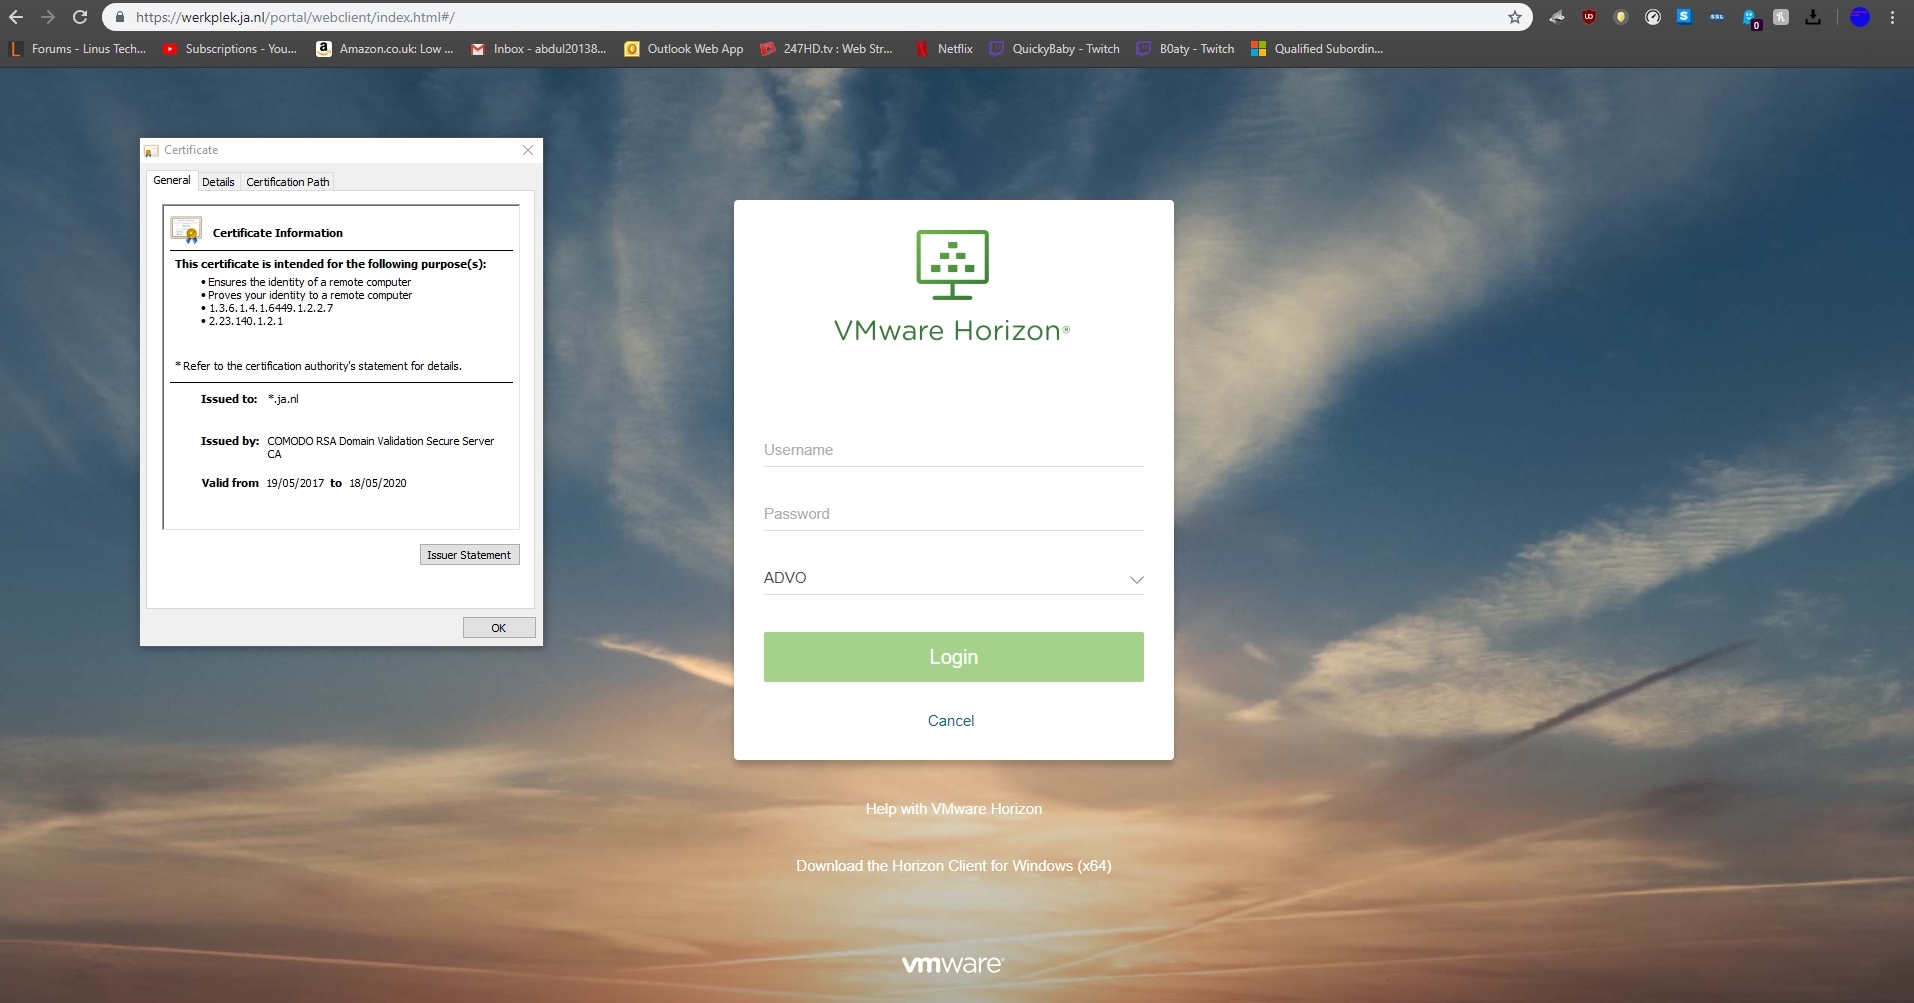The height and width of the screenshot is (1003, 1914).
Task: Focus the Username field
Action: 954,450
